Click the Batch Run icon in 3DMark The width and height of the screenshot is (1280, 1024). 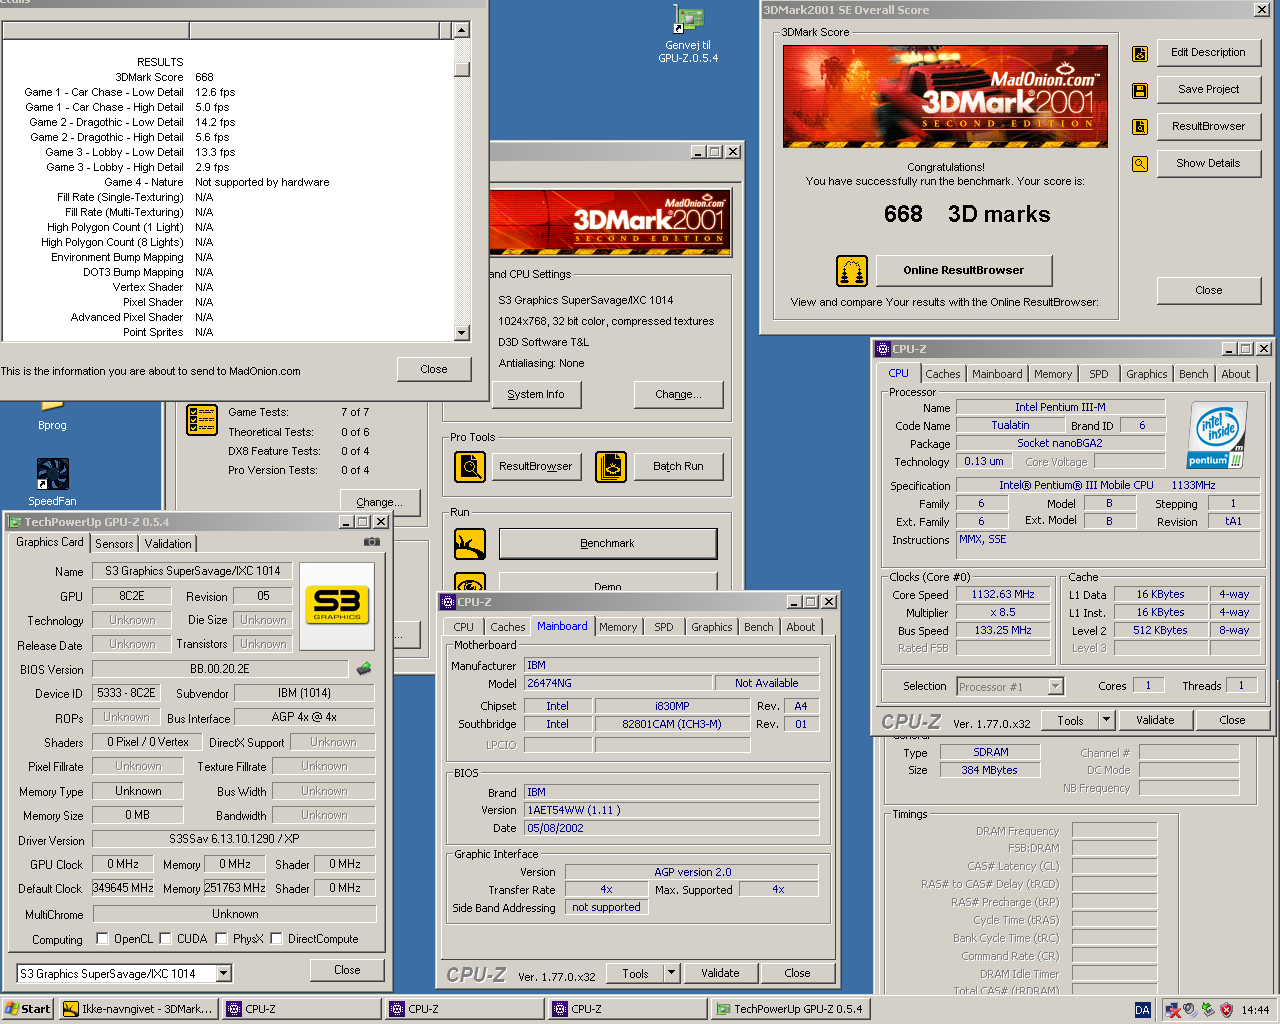[x=611, y=466]
